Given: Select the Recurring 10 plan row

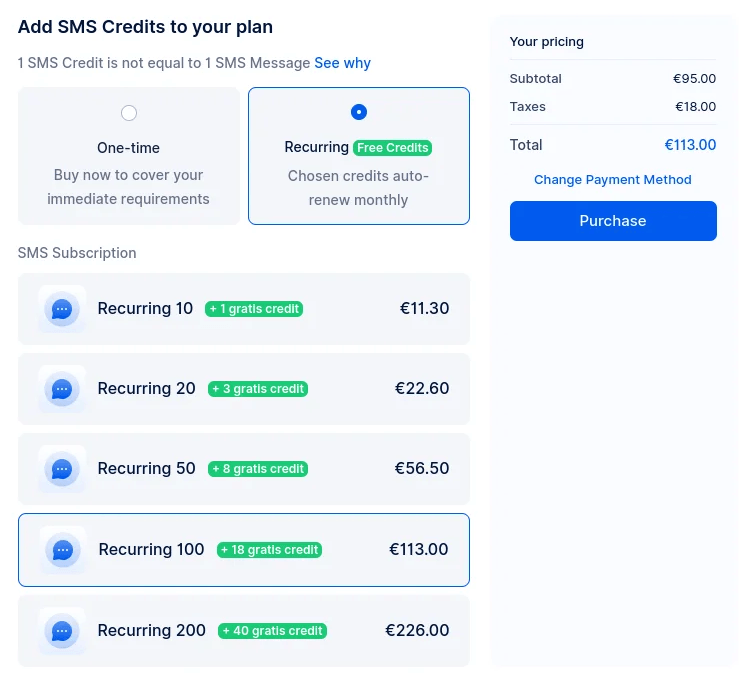Looking at the screenshot, I should click(x=244, y=309).
